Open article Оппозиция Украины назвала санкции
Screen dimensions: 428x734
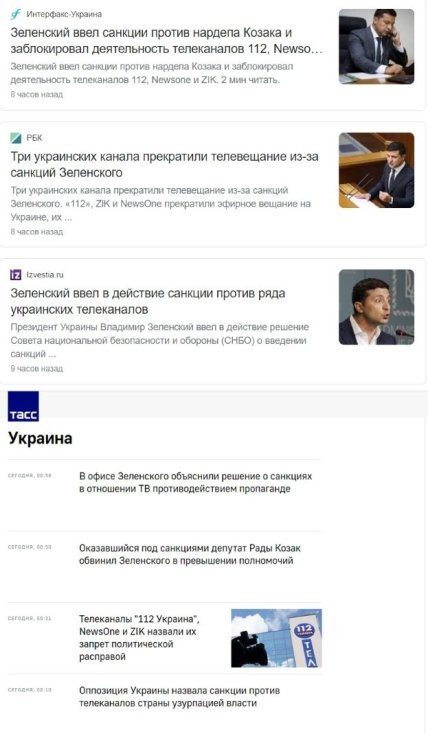coord(179,697)
